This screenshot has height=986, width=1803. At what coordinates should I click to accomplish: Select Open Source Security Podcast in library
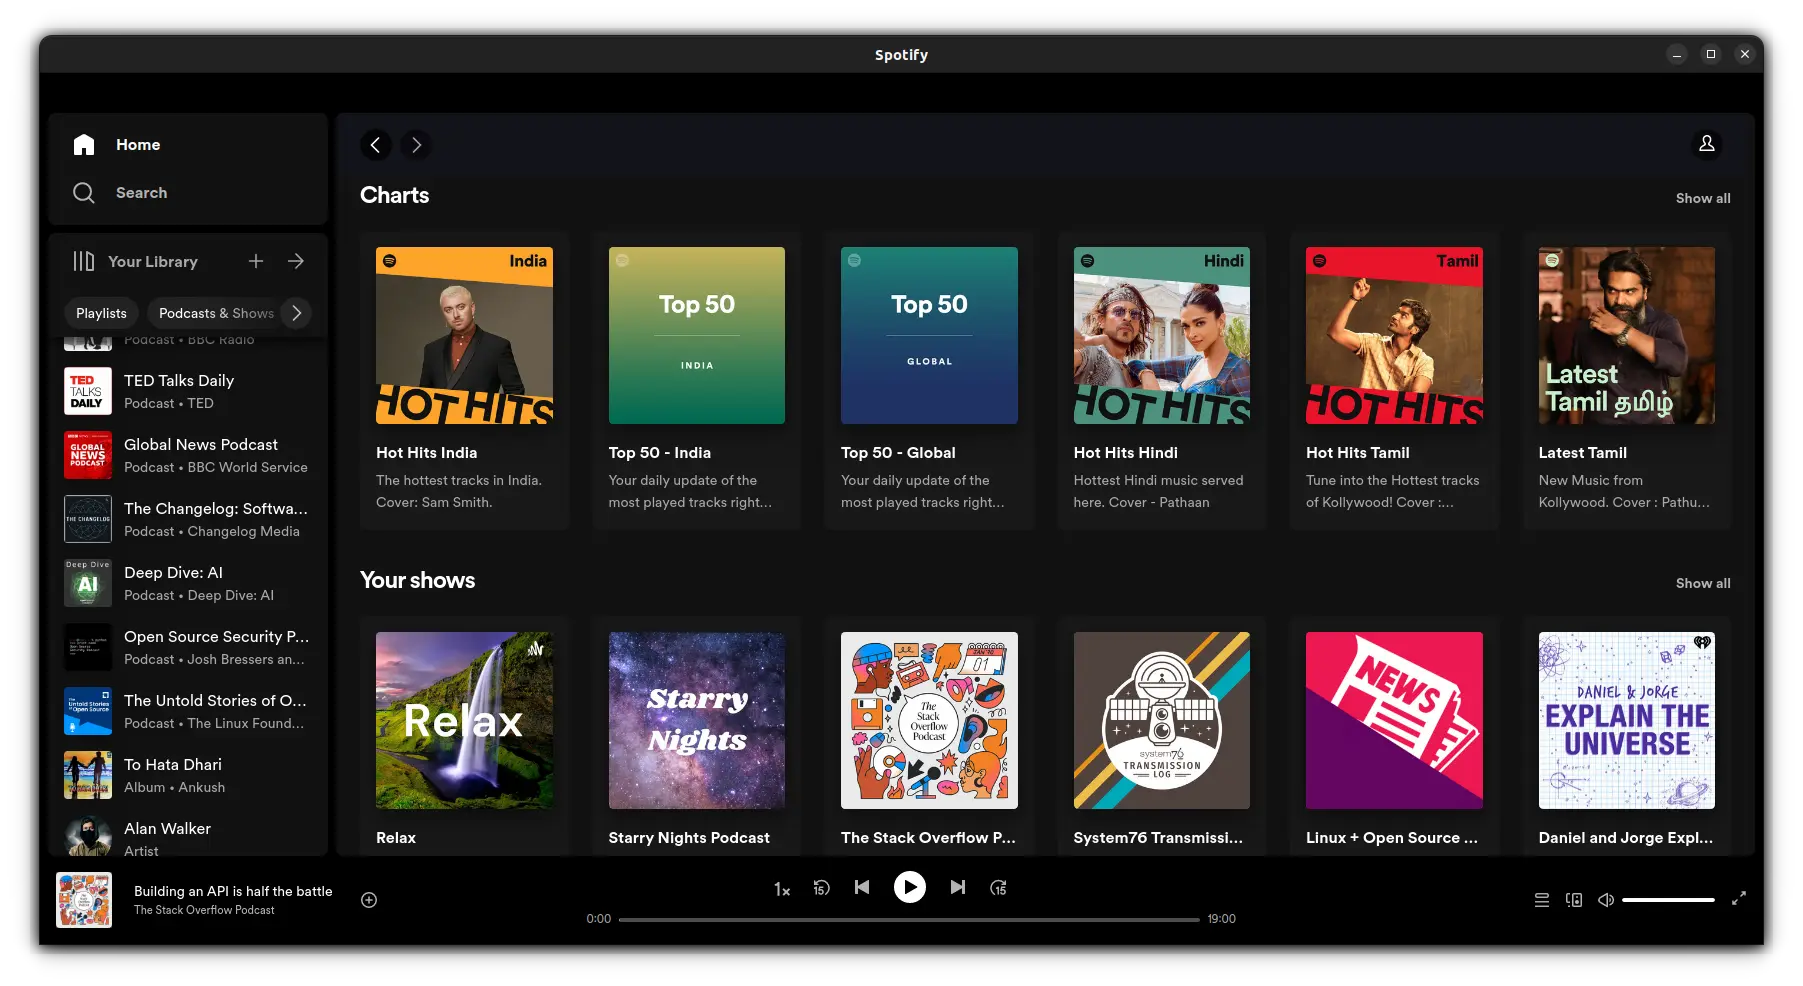coord(188,647)
